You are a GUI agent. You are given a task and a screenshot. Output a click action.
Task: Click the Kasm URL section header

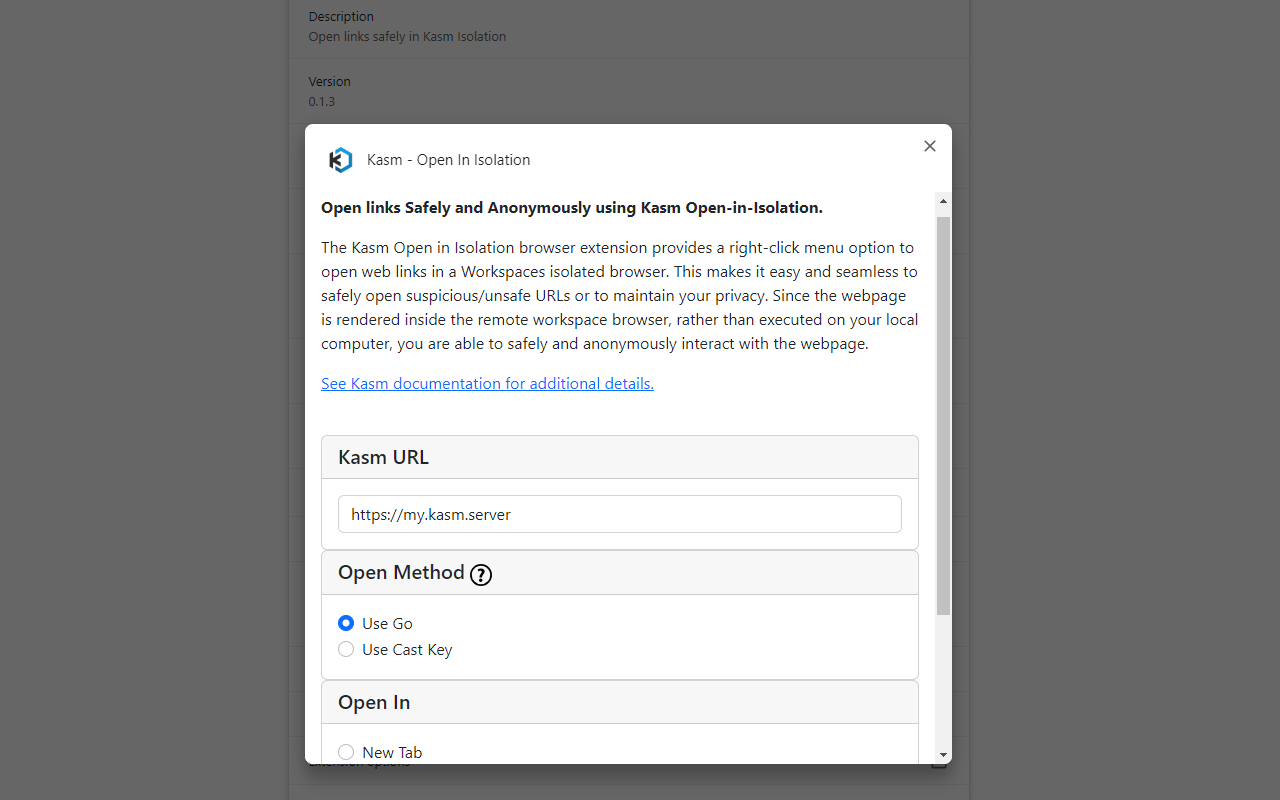pyautogui.click(x=384, y=457)
